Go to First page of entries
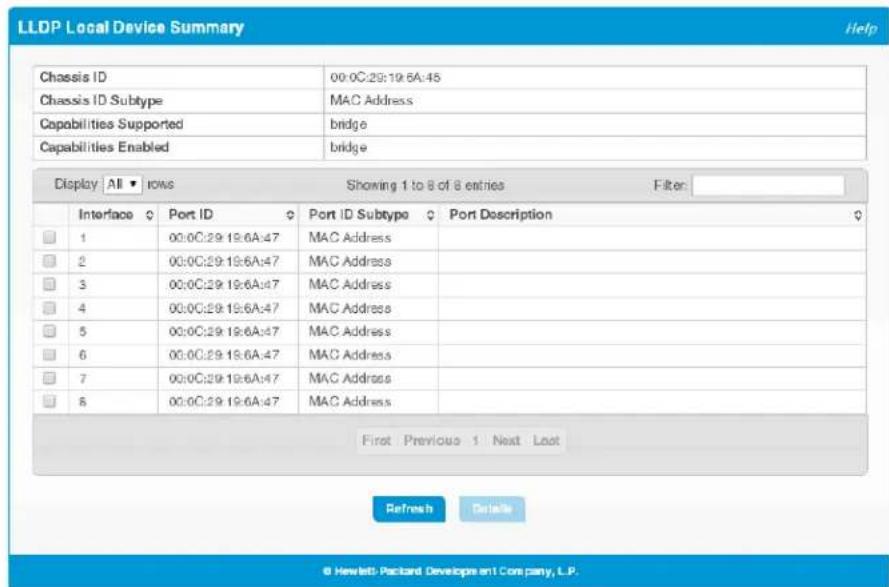889x587 pixels. (x=376, y=441)
